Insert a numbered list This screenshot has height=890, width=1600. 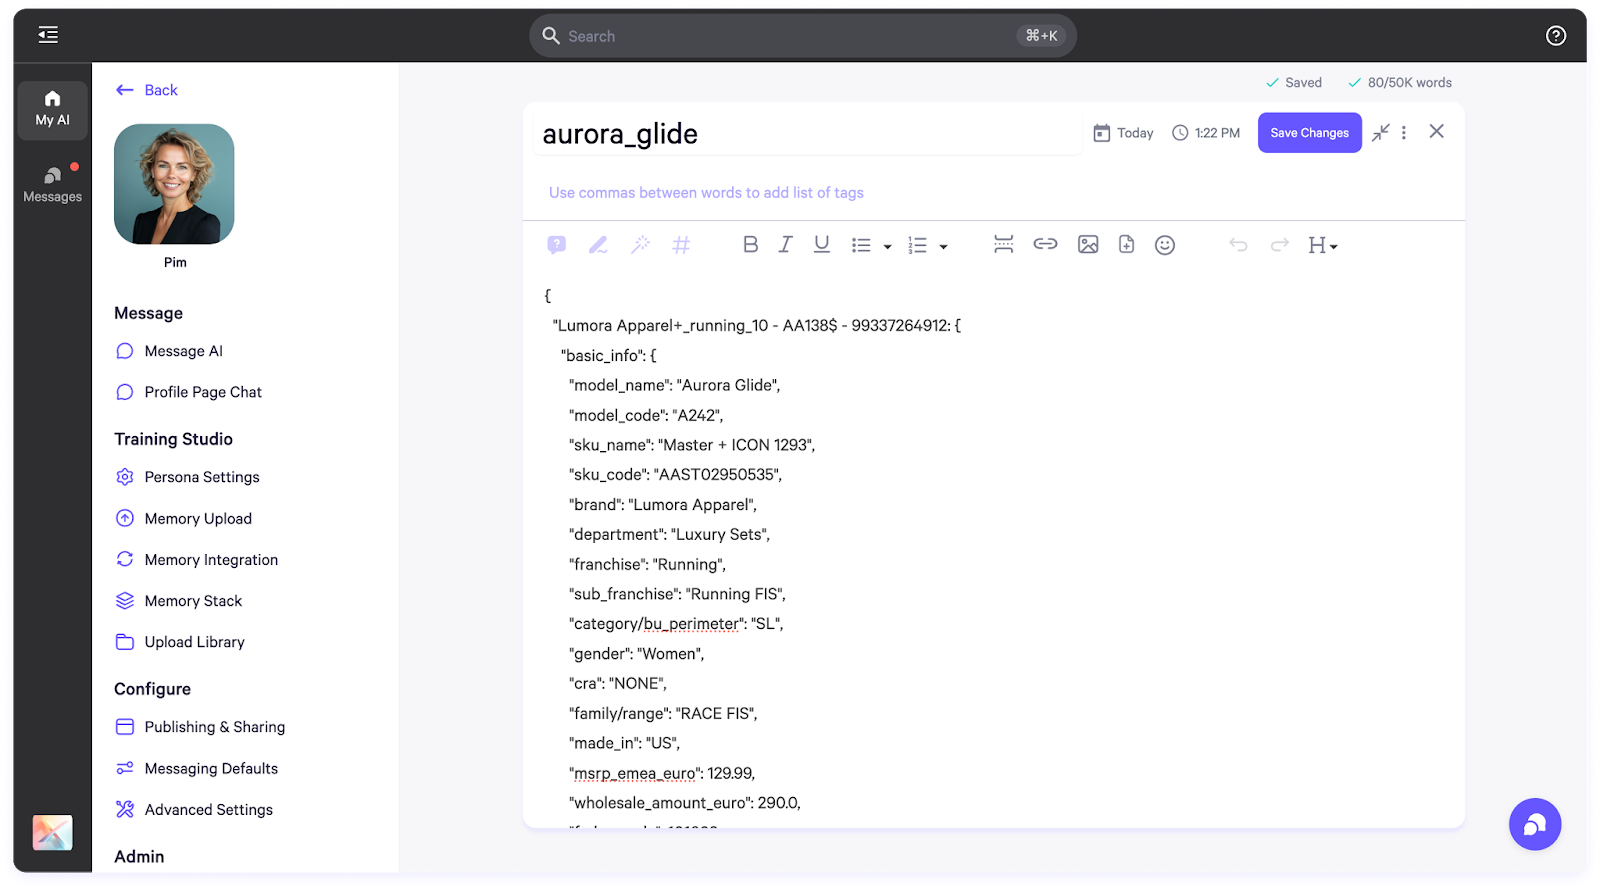(917, 245)
